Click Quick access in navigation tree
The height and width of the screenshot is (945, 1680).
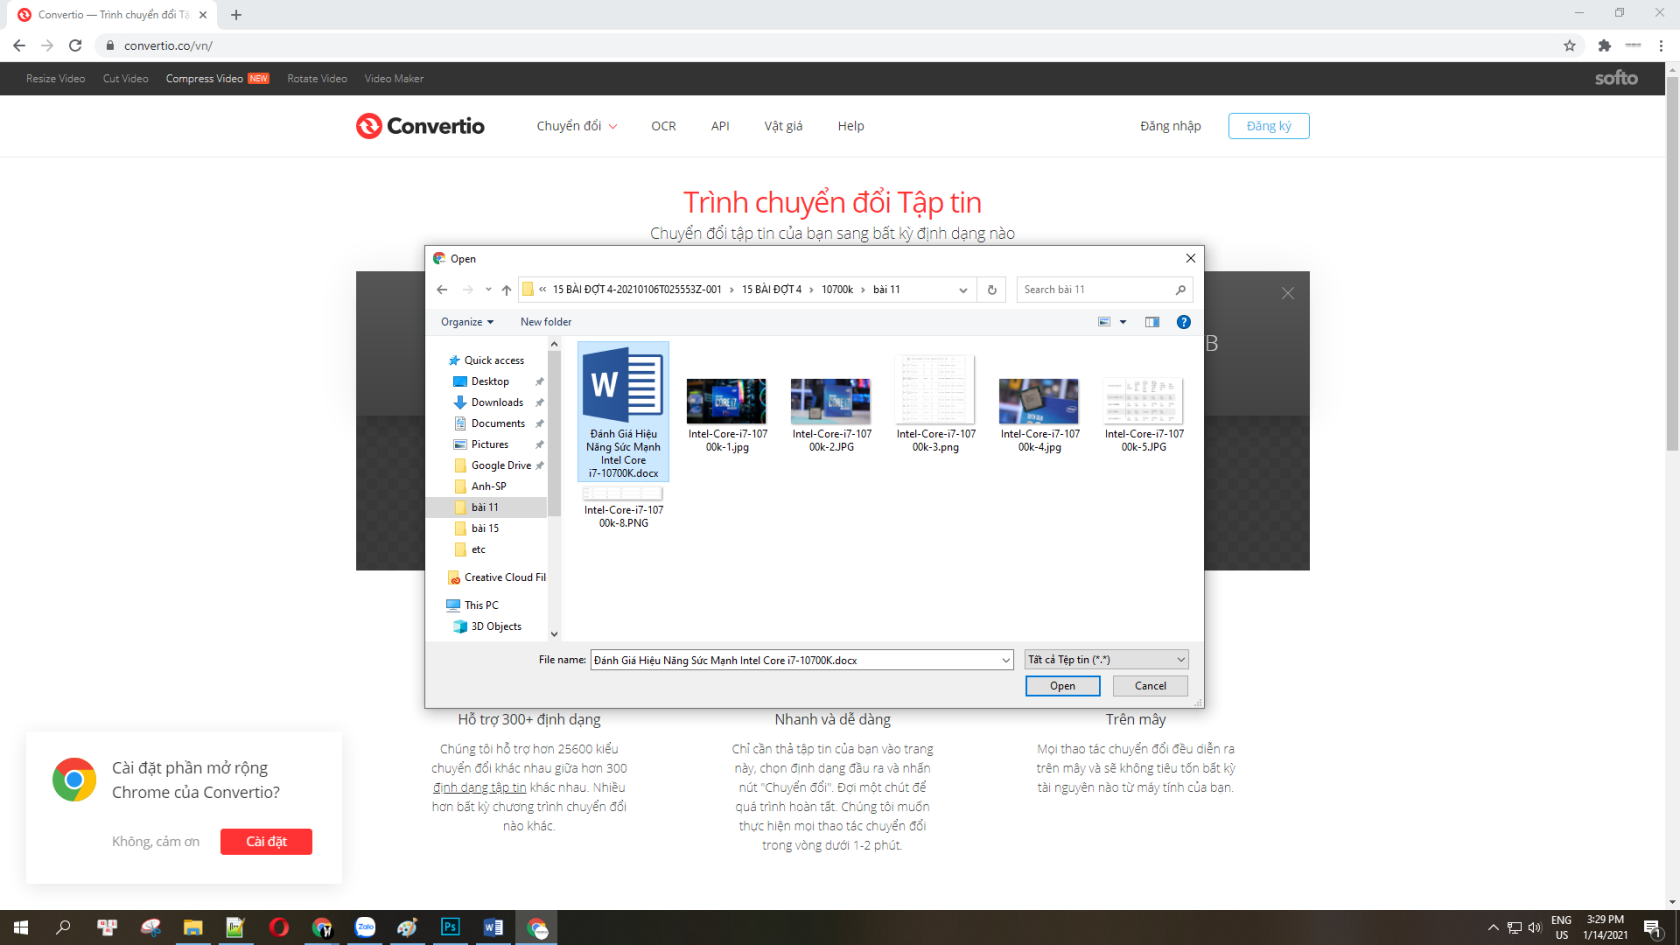coord(494,360)
